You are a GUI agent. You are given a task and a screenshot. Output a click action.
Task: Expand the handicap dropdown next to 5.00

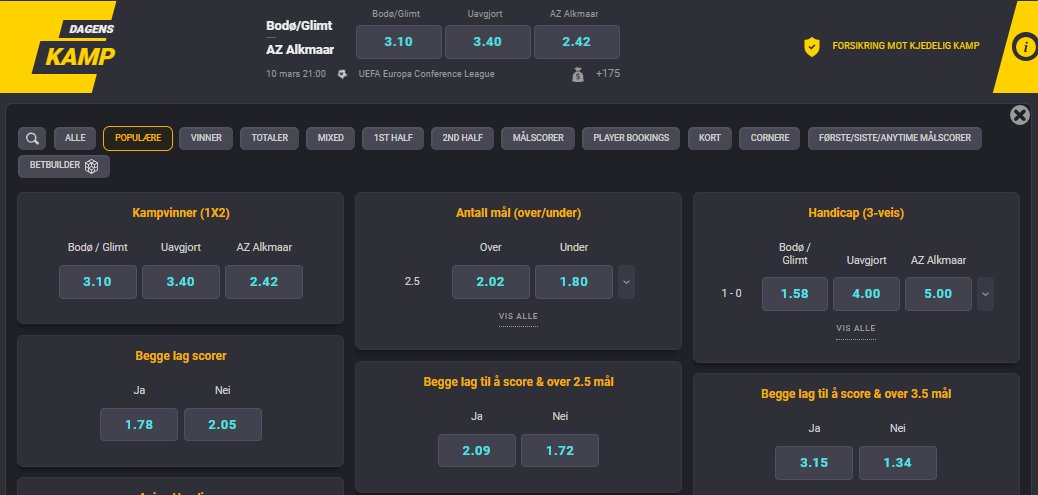pyautogui.click(x=985, y=294)
